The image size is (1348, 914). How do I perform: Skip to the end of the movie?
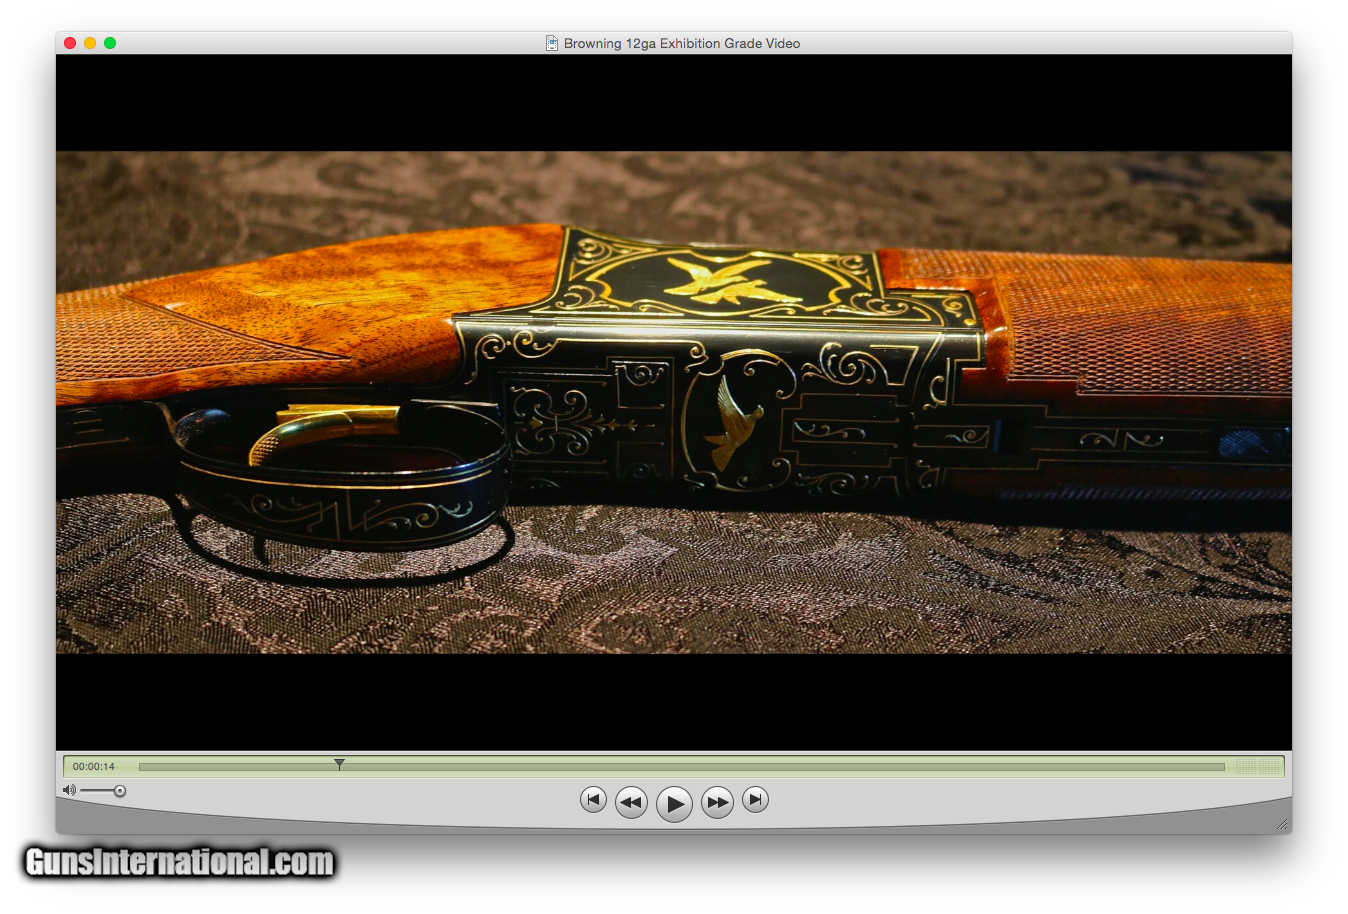coord(756,800)
